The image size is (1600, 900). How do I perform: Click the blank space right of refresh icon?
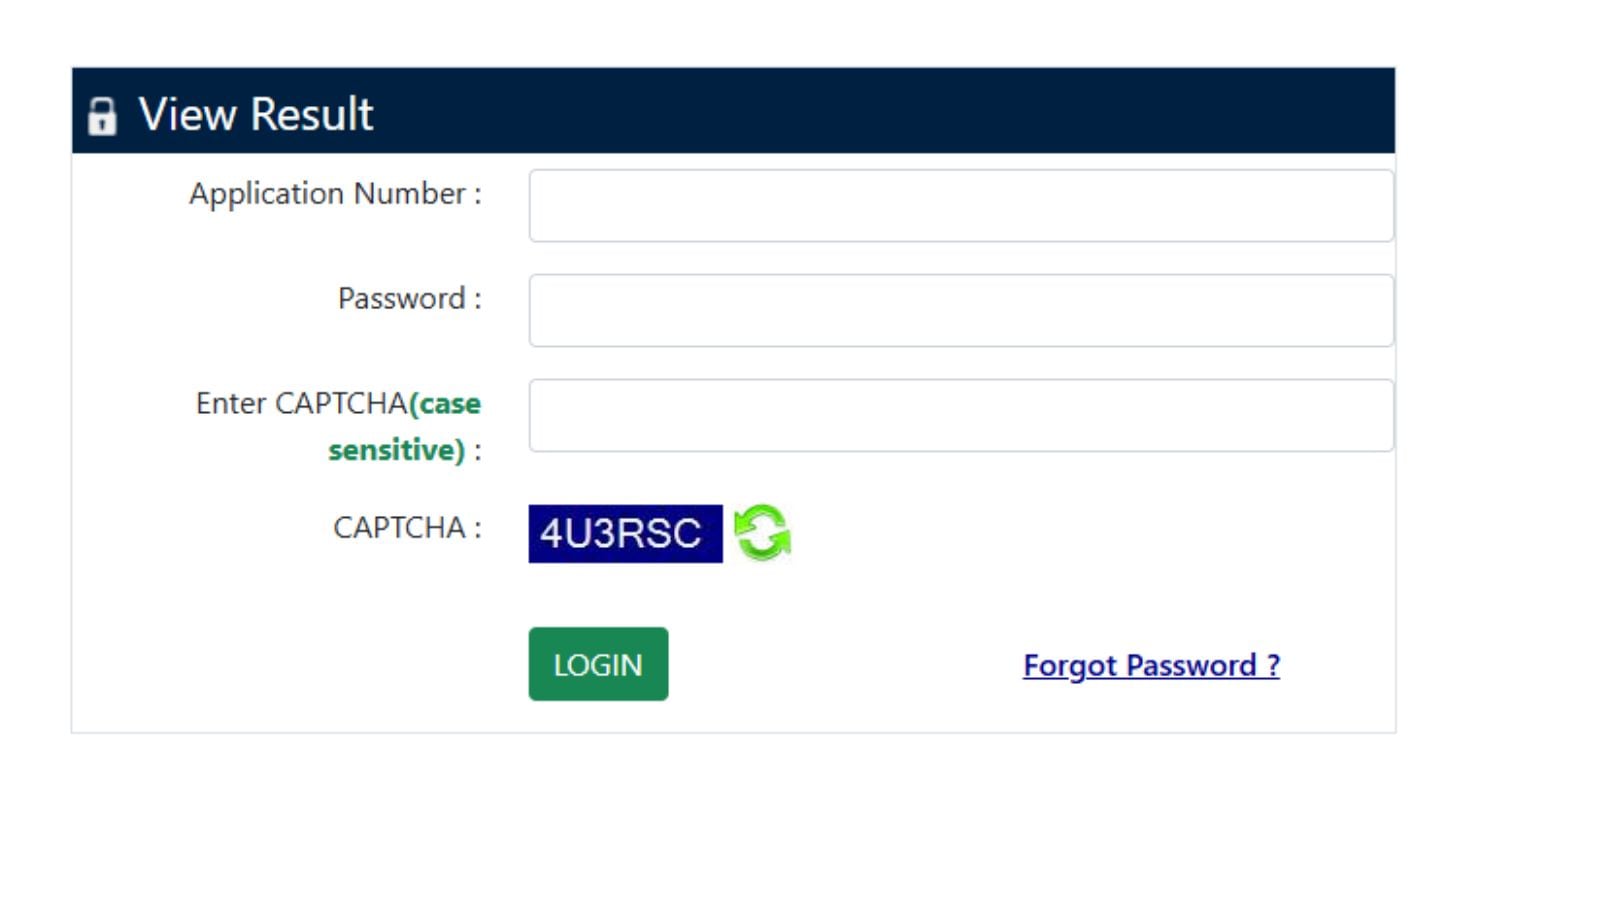(1050, 533)
